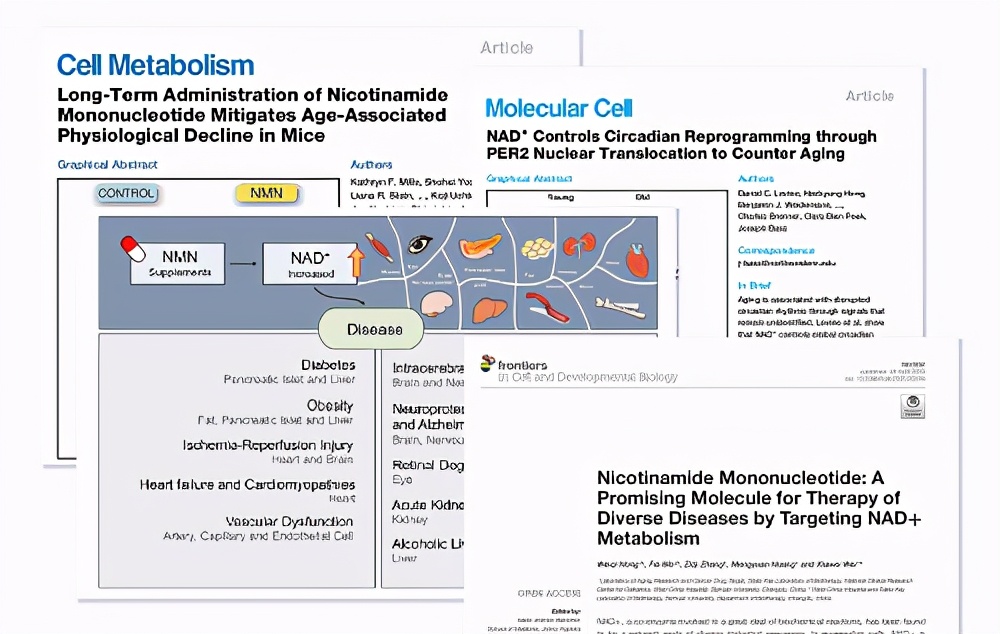Click the Eye subtitle under Retinal entry
Image resolution: width=1000 pixels, height=634 pixels.
pyautogui.click(x=402, y=480)
